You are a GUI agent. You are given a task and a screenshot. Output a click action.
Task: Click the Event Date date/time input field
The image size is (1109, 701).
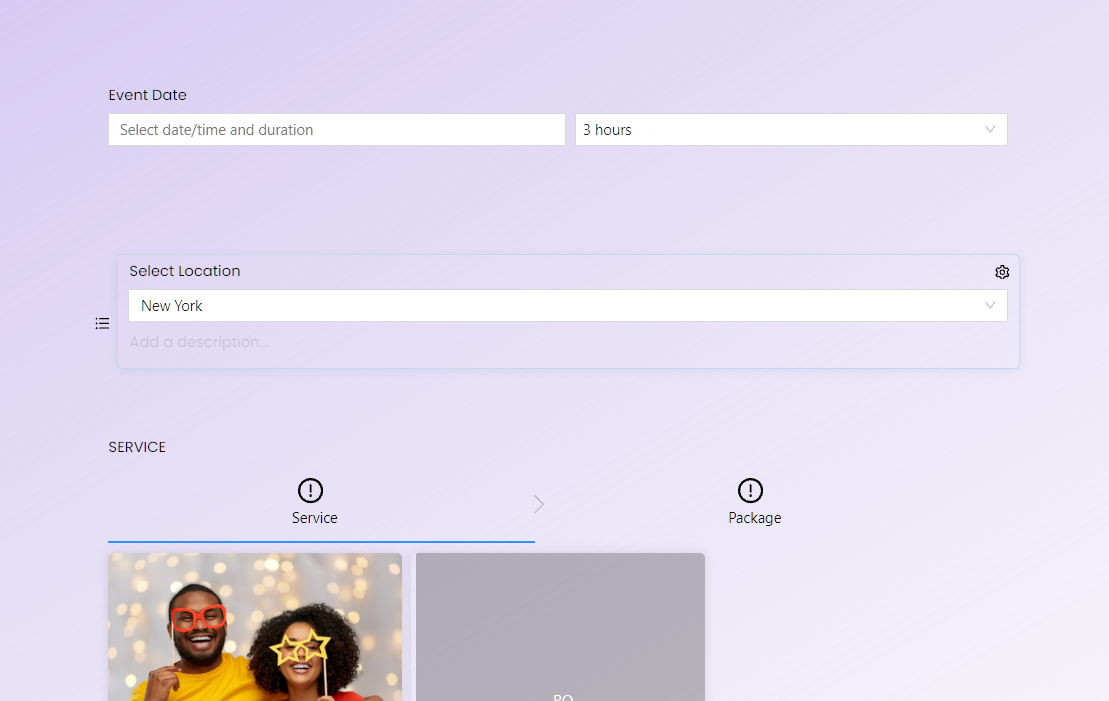(x=337, y=129)
